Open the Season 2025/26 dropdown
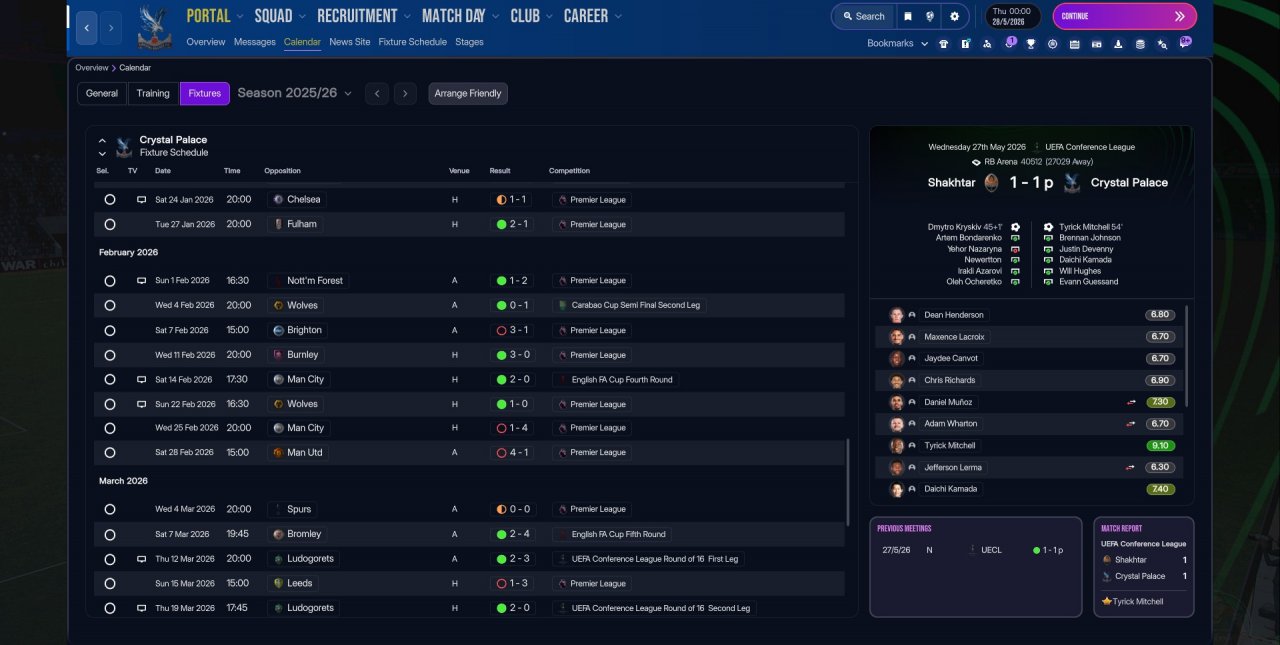 (x=295, y=93)
